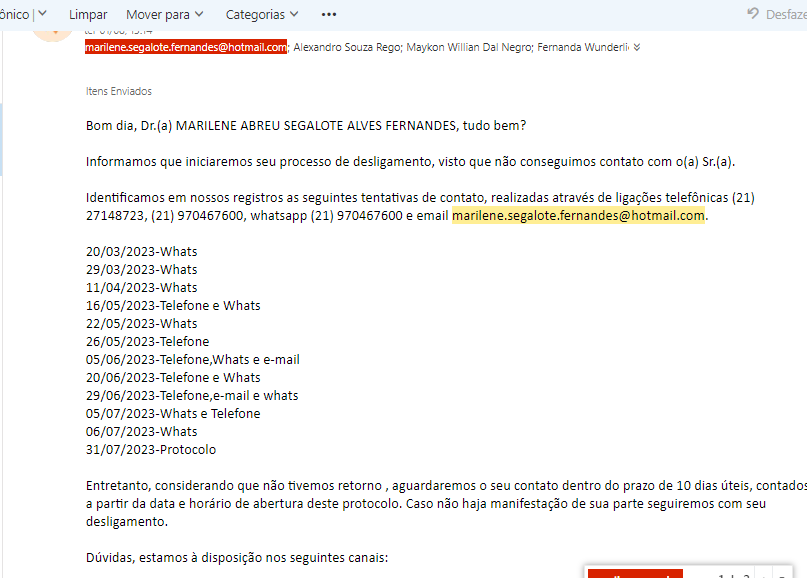Click the line 11/04/2023-Whats
The height and width of the screenshot is (578, 807).
click(x=142, y=288)
